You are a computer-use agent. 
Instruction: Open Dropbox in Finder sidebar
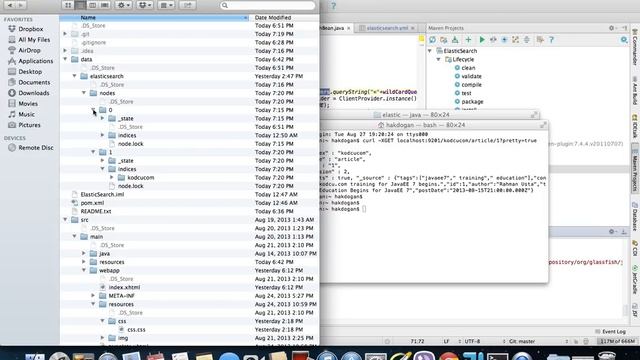coord(25,29)
